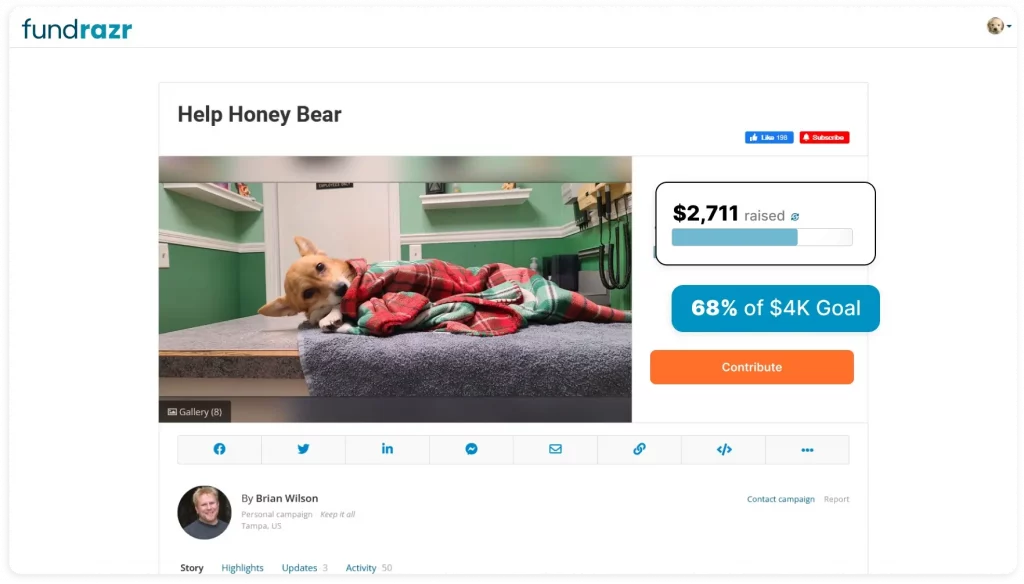Screen dimensions: 1024x584
Task: Open the Gallery with 8 photos
Action: tap(194, 411)
